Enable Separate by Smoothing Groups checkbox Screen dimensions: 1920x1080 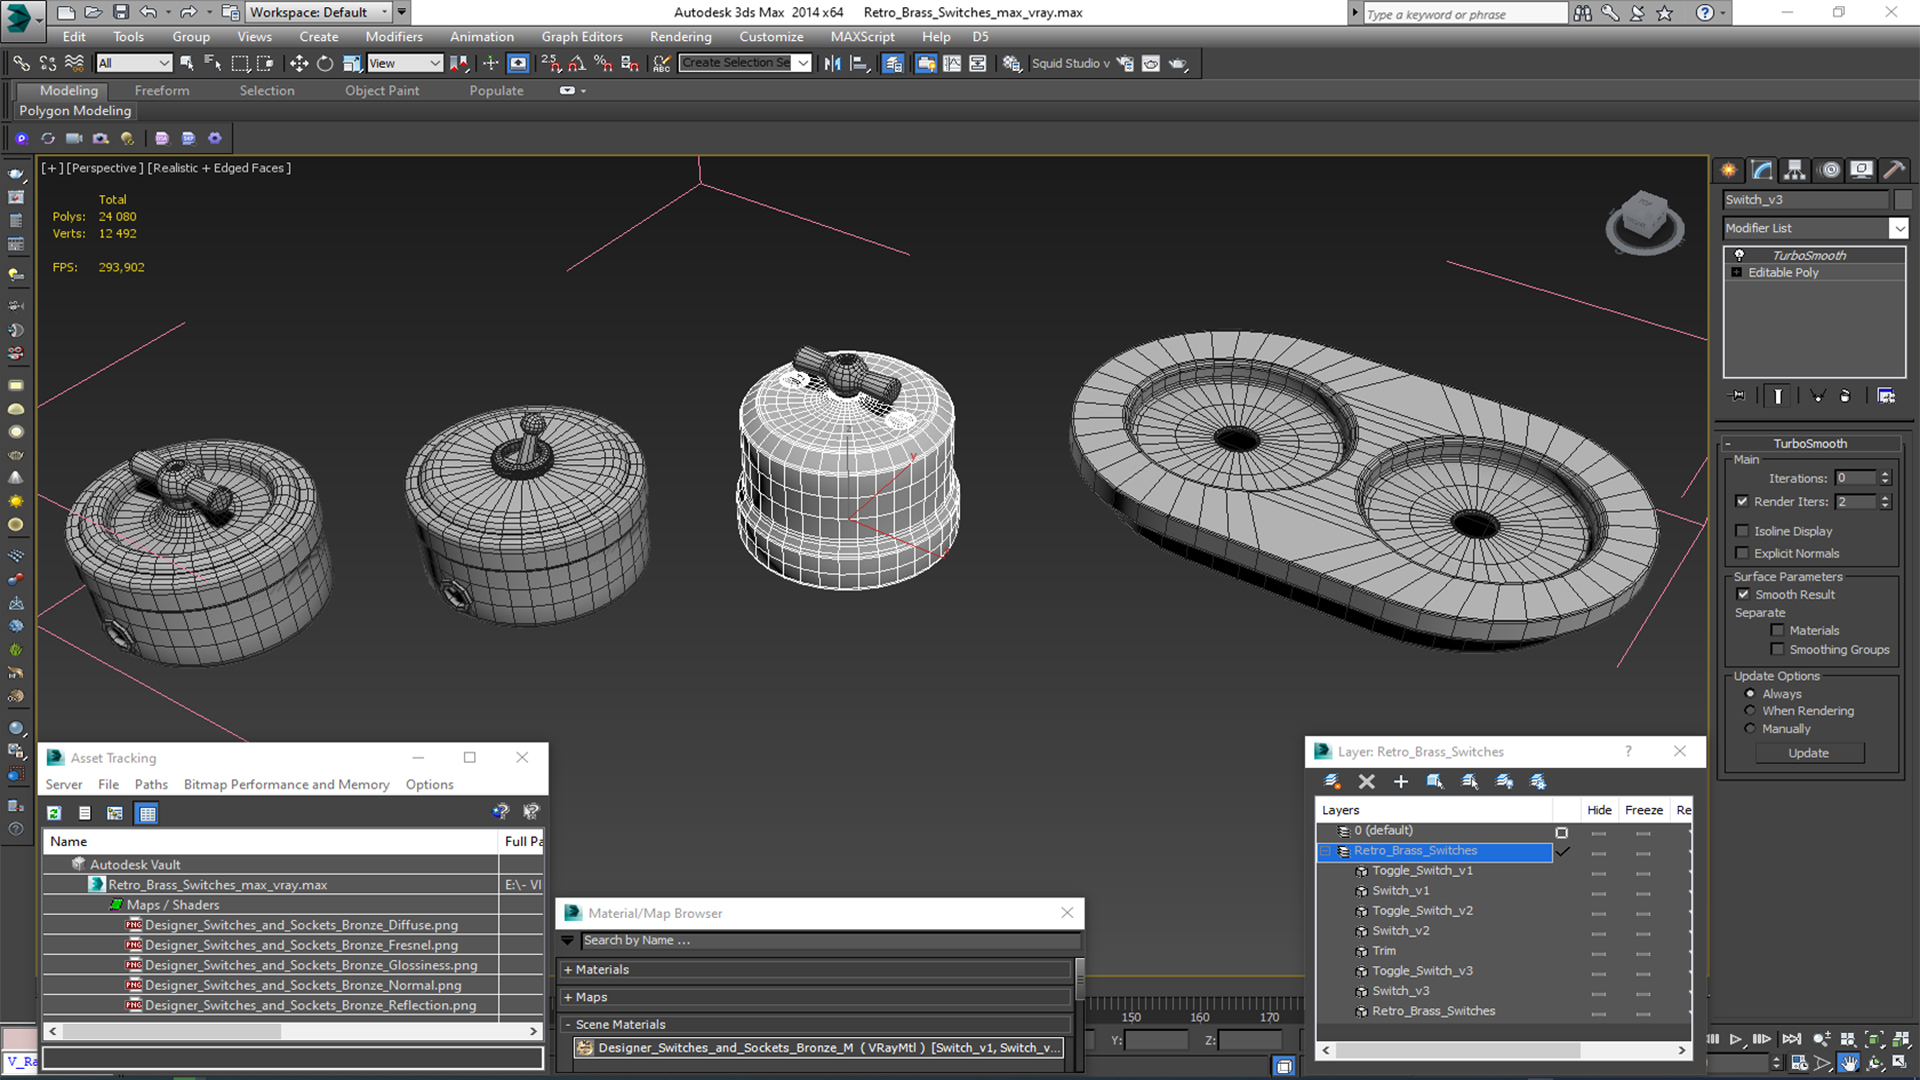click(x=1777, y=649)
